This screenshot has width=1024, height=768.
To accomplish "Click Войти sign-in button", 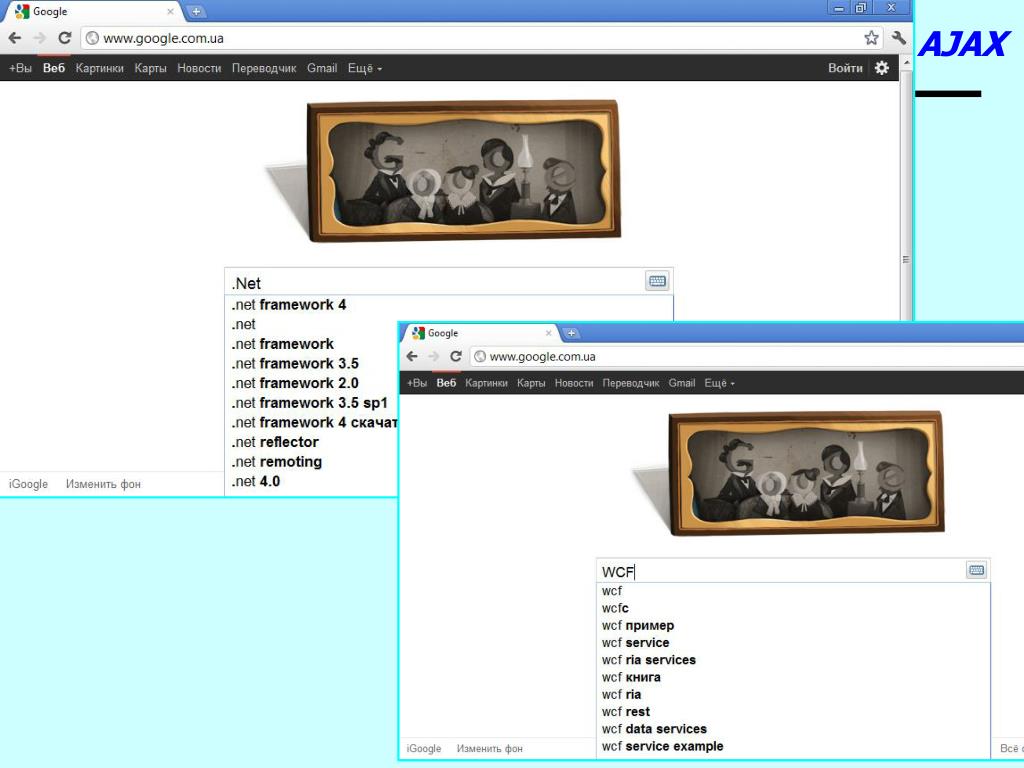I will [845, 68].
